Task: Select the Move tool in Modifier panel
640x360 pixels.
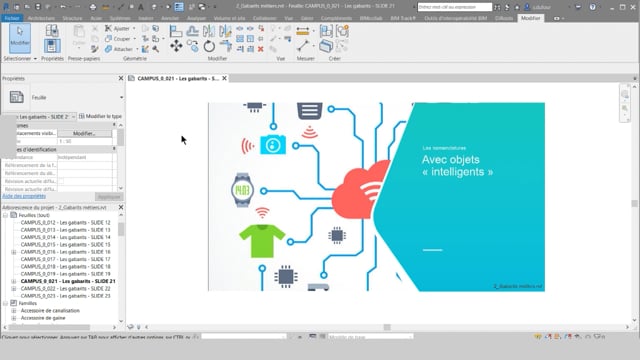Action: coord(176,46)
